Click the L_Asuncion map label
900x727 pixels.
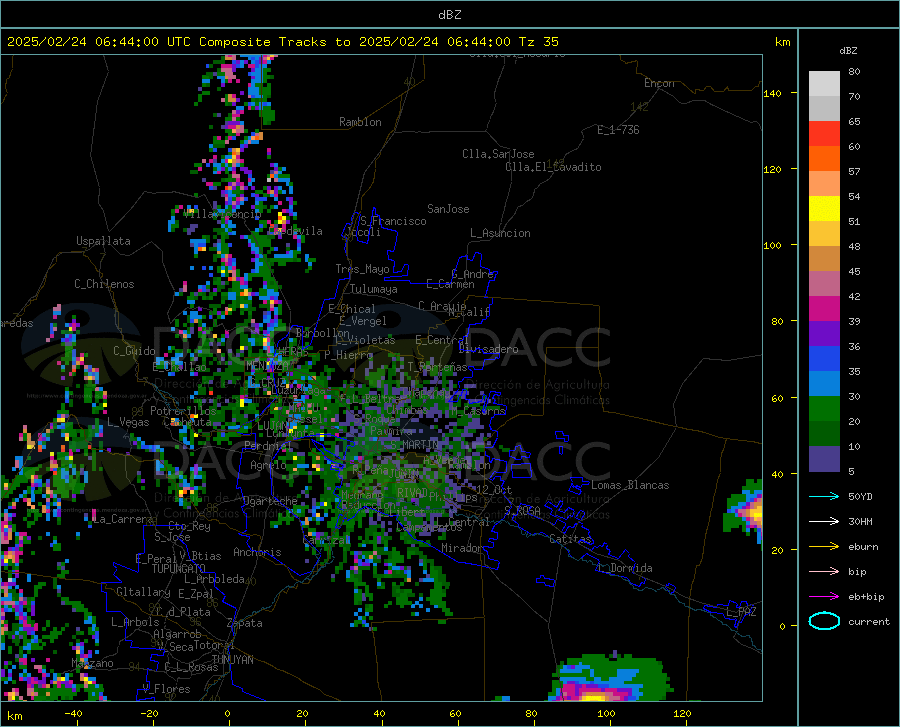(x=500, y=233)
